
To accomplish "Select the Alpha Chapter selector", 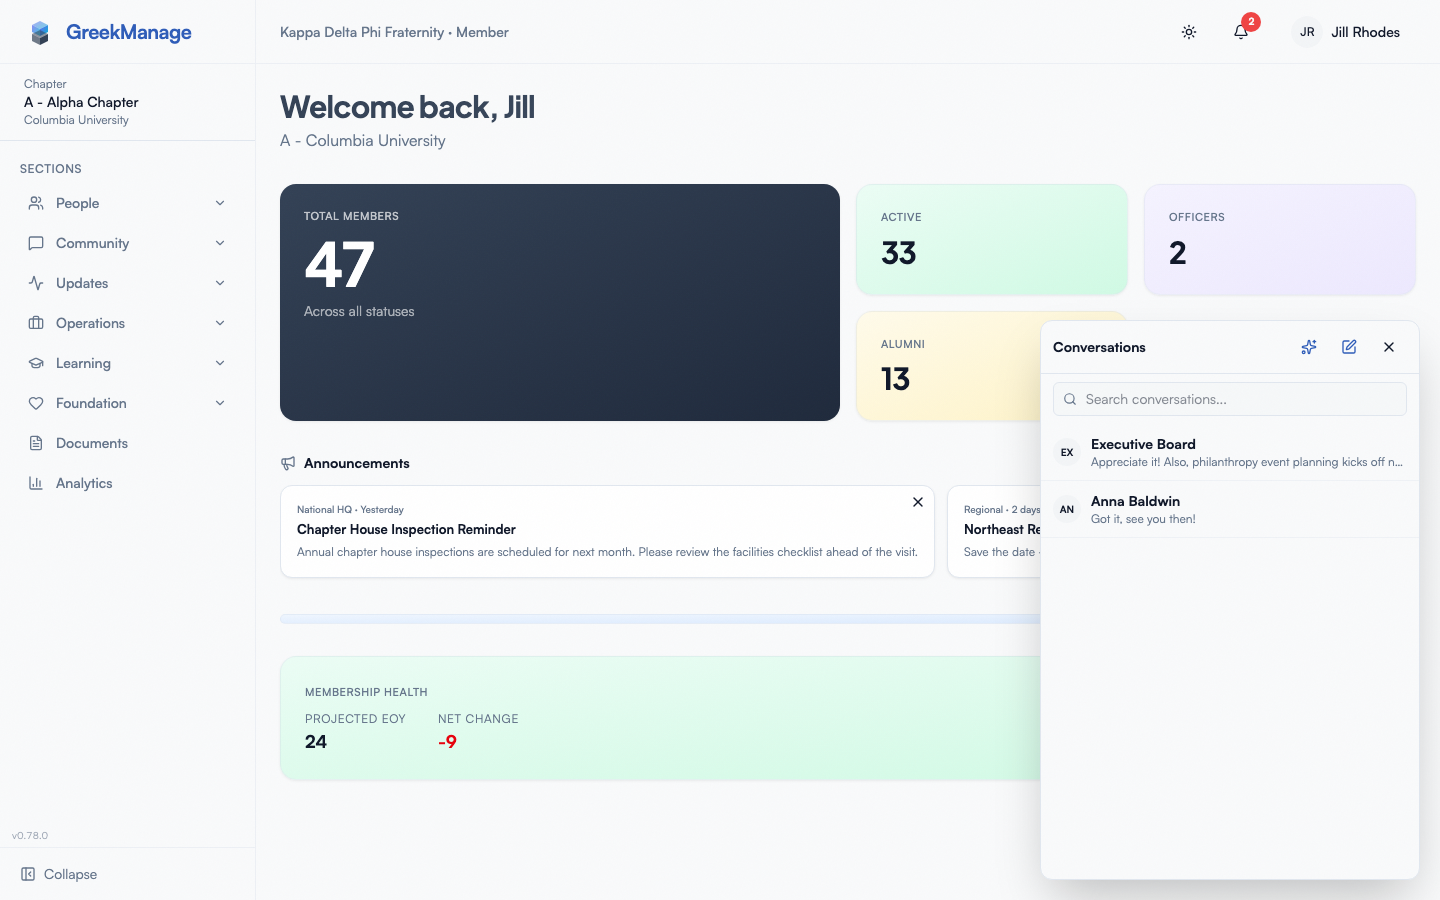I will point(127,102).
